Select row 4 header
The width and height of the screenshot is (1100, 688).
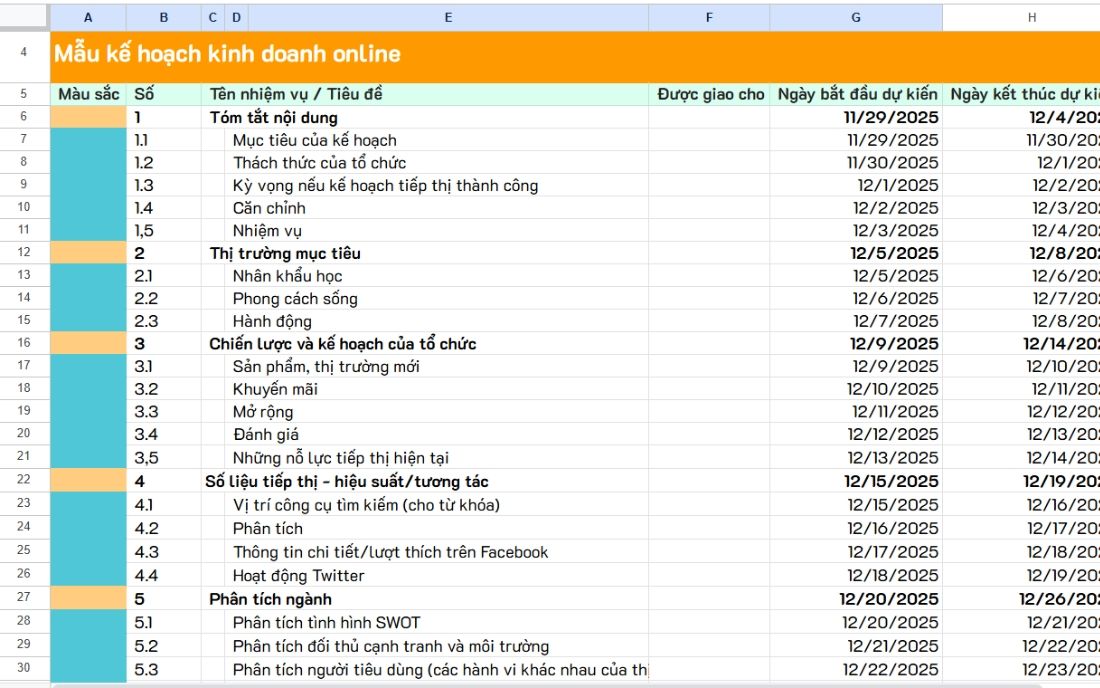[x=24, y=52]
